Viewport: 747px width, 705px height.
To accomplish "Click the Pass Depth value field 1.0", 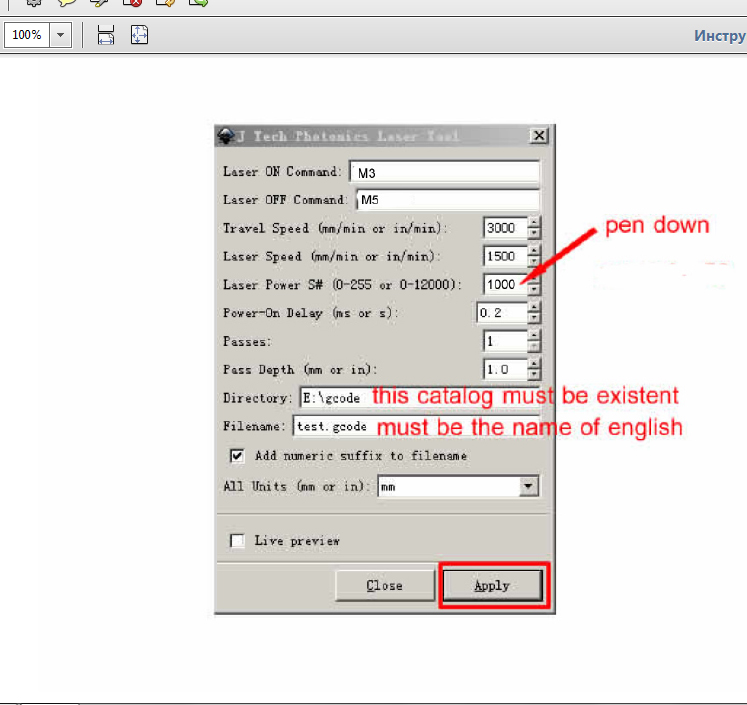I will pos(505,369).
